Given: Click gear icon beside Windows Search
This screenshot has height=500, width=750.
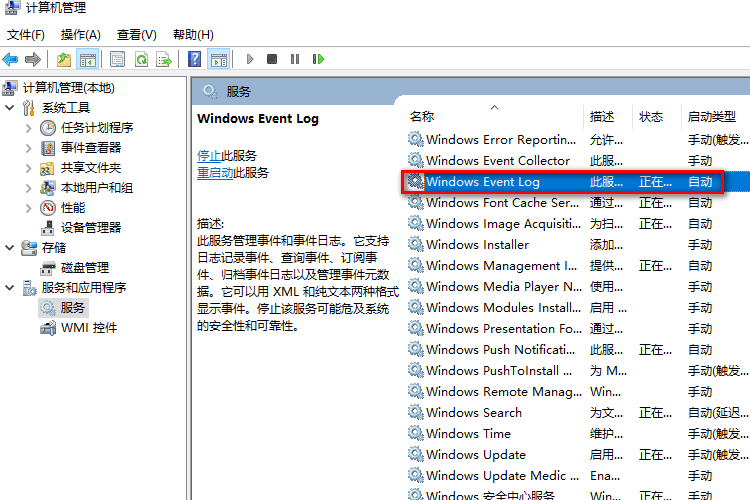Looking at the screenshot, I should pyautogui.click(x=415, y=412).
